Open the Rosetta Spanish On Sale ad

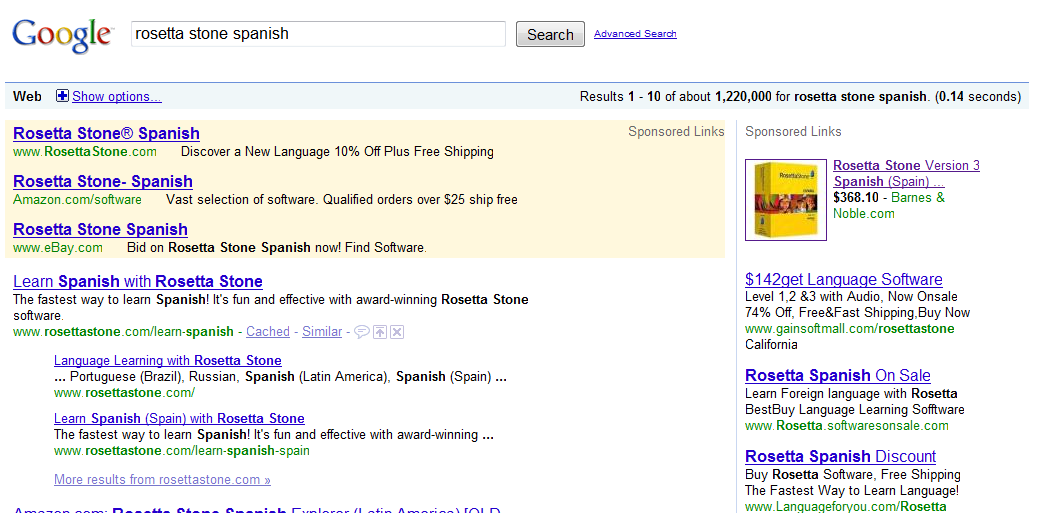click(x=837, y=375)
